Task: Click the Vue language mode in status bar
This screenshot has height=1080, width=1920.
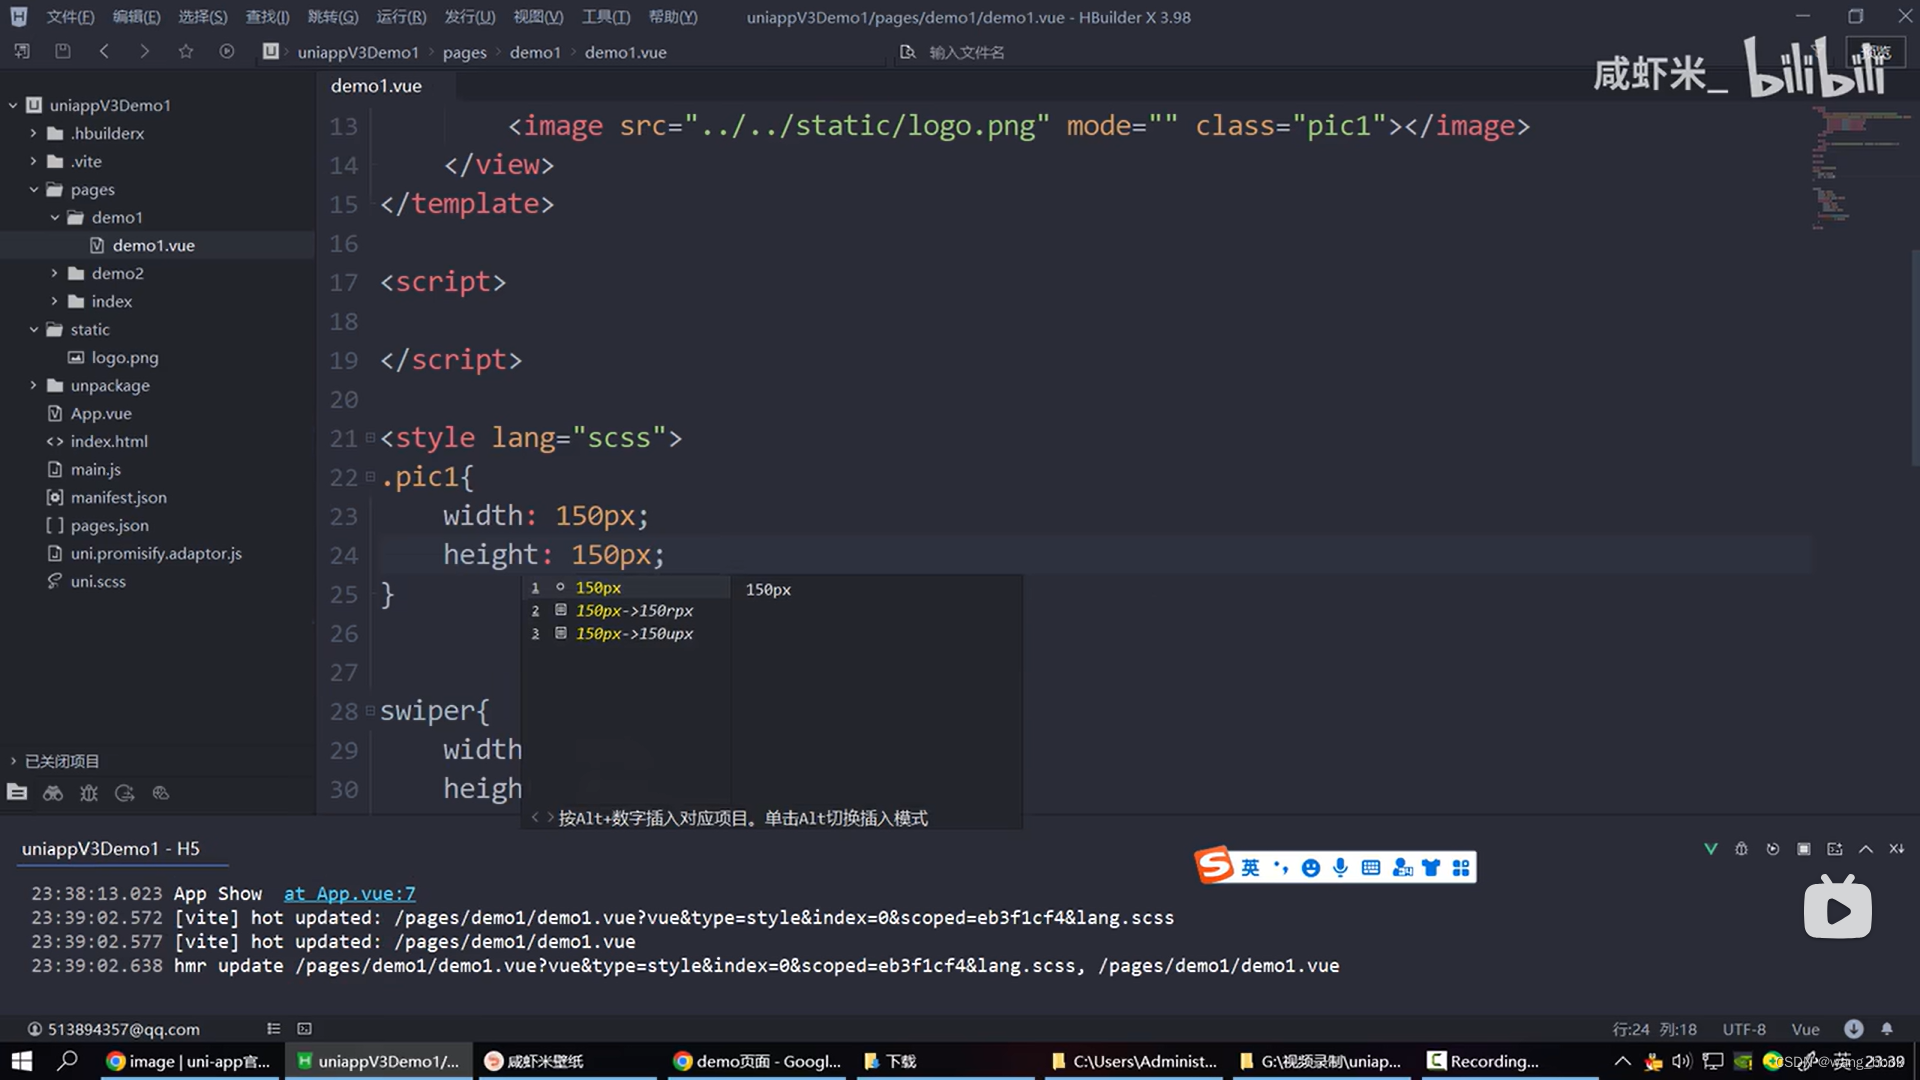Action: click(1805, 1029)
